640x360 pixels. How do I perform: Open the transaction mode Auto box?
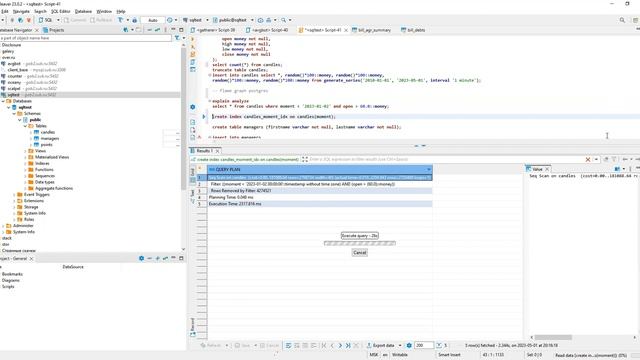pos(153,20)
